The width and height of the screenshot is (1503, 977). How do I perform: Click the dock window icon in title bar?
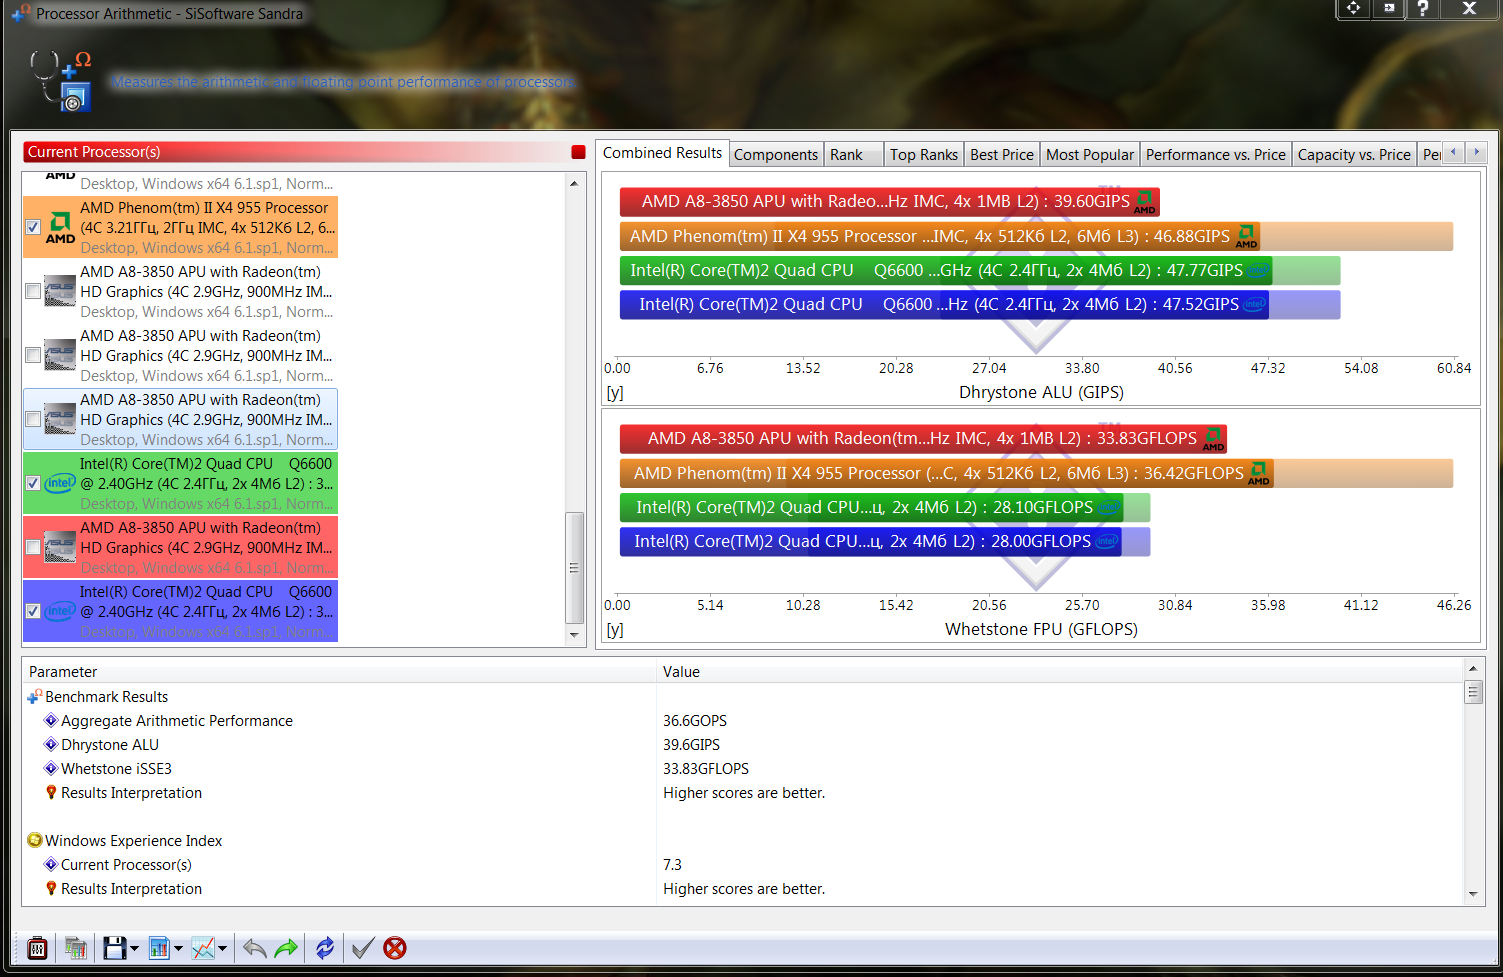pos(1389,8)
